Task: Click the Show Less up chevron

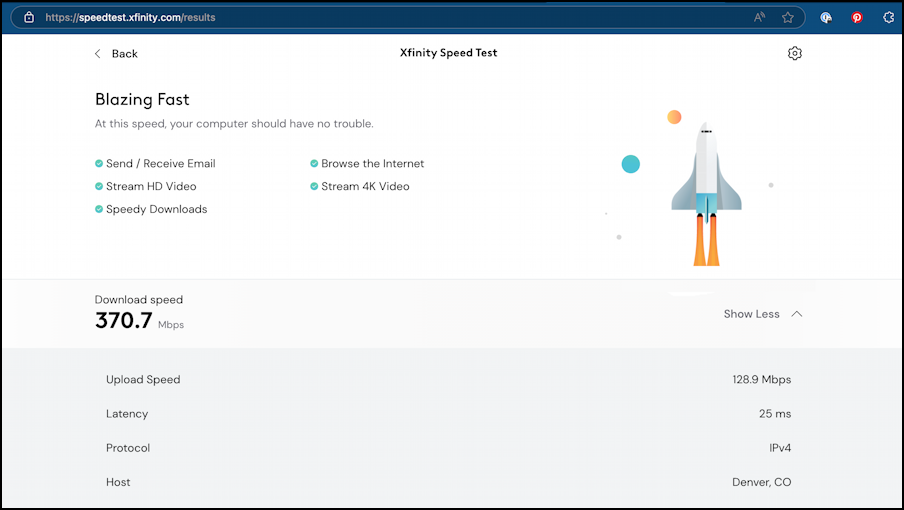Action: [797, 314]
